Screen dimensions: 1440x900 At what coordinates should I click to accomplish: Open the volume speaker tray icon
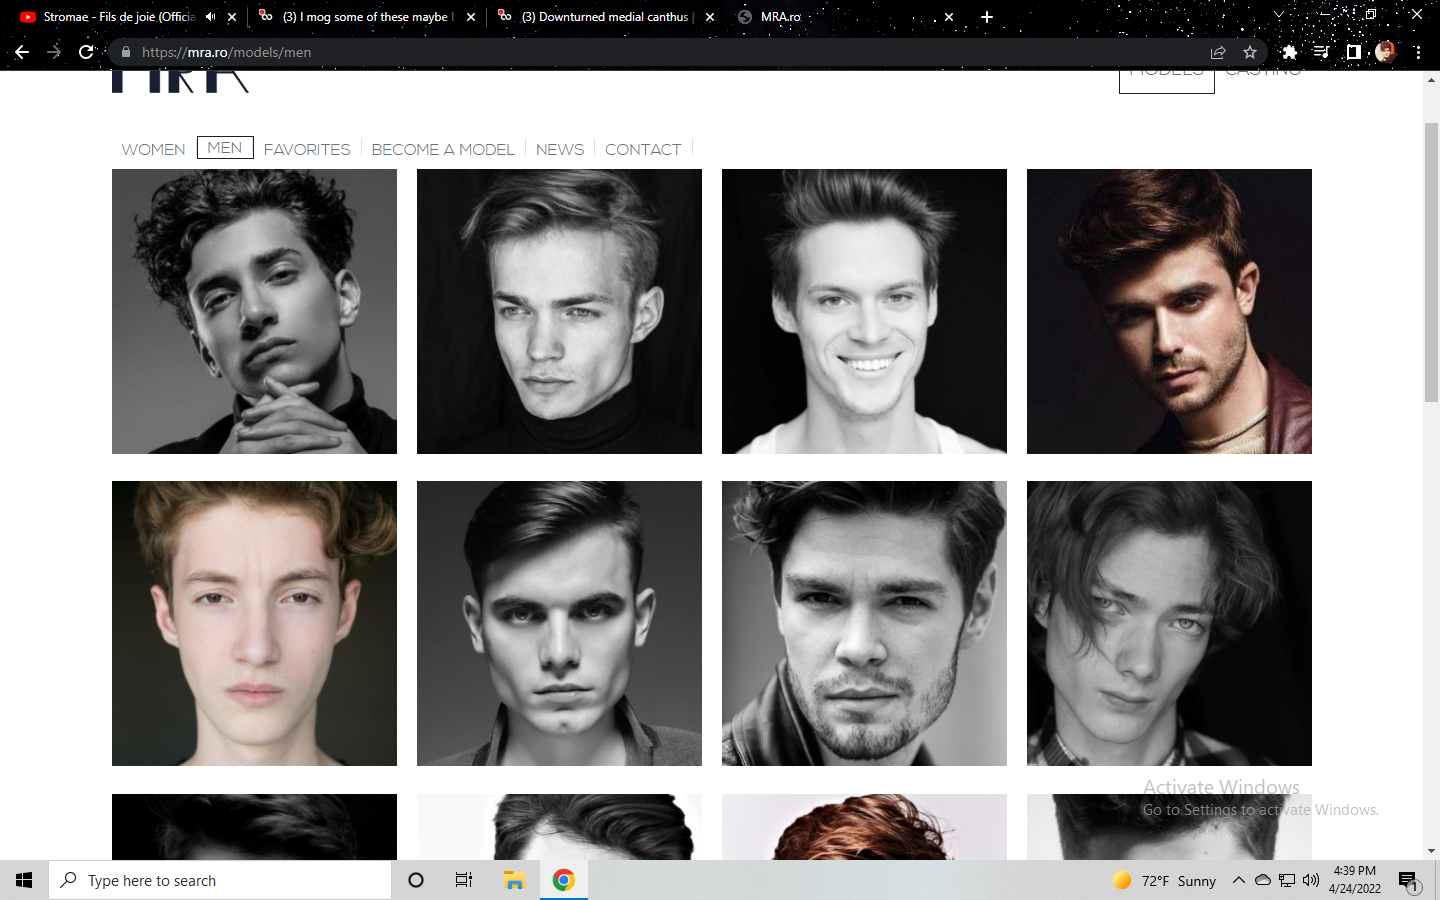[1311, 880]
